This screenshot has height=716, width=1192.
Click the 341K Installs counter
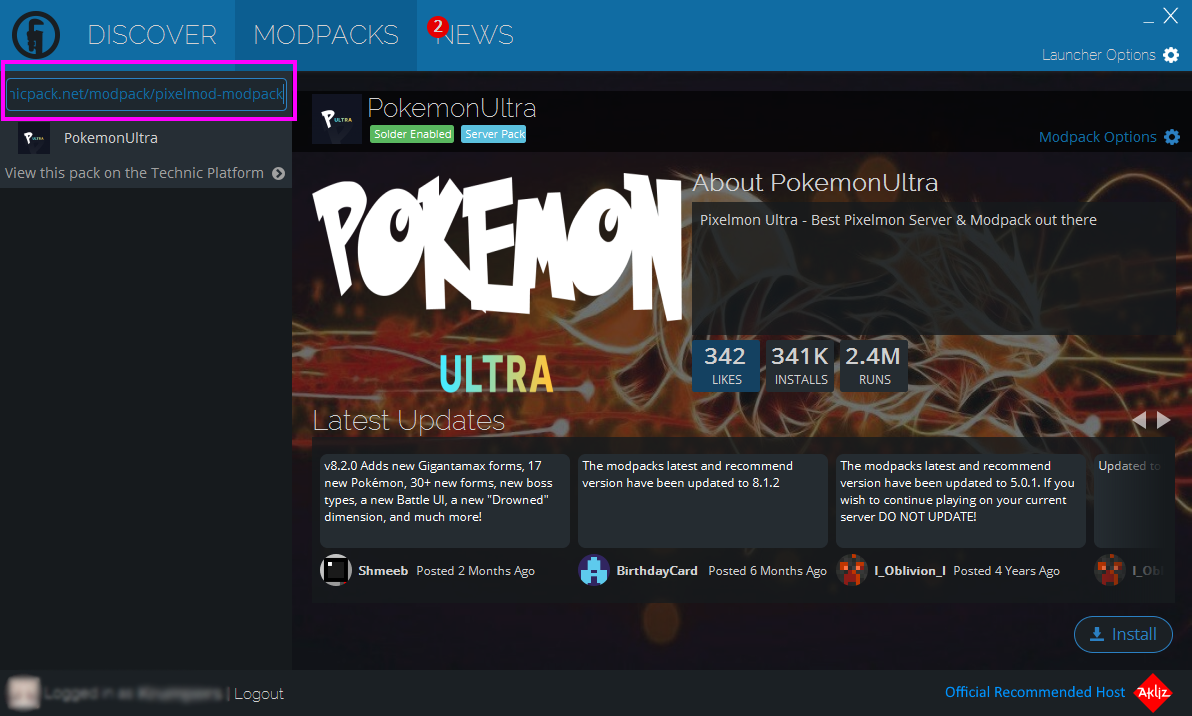(800, 366)
